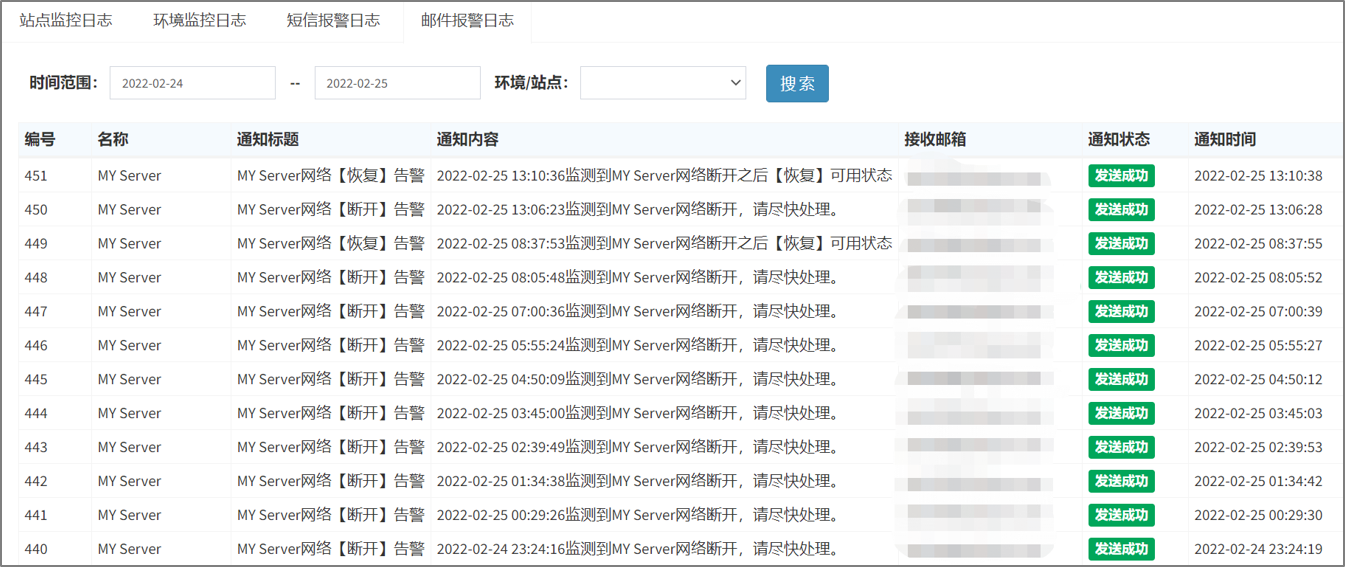Open the 环境监控日志 tab
Image resolution: width=1345 pixels, height=567 pixels.
coord(199,20)
